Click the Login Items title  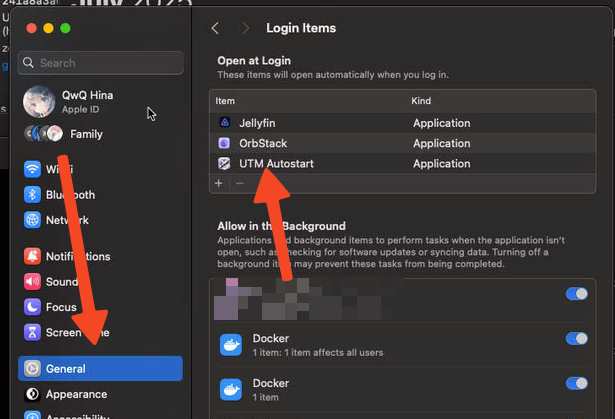301,28
